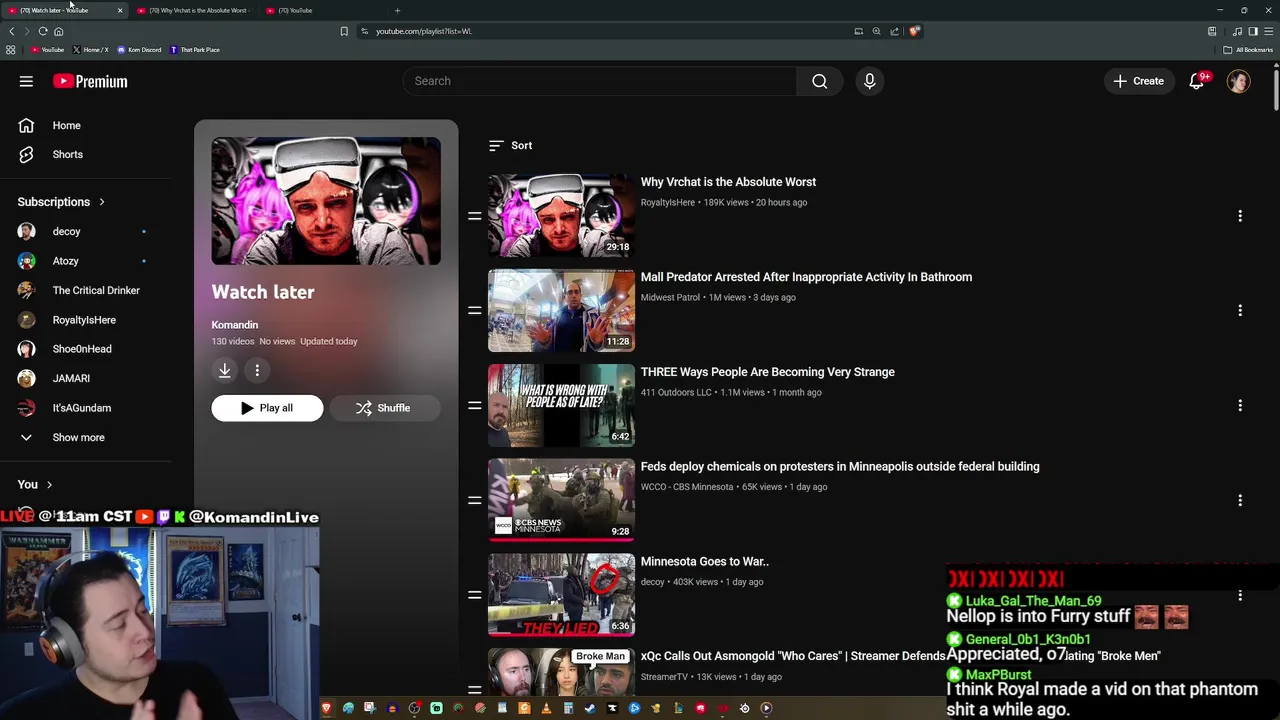Open the account avatar menu
This screenshot has height=720, width=1280.
click(x=1239, y=81)
